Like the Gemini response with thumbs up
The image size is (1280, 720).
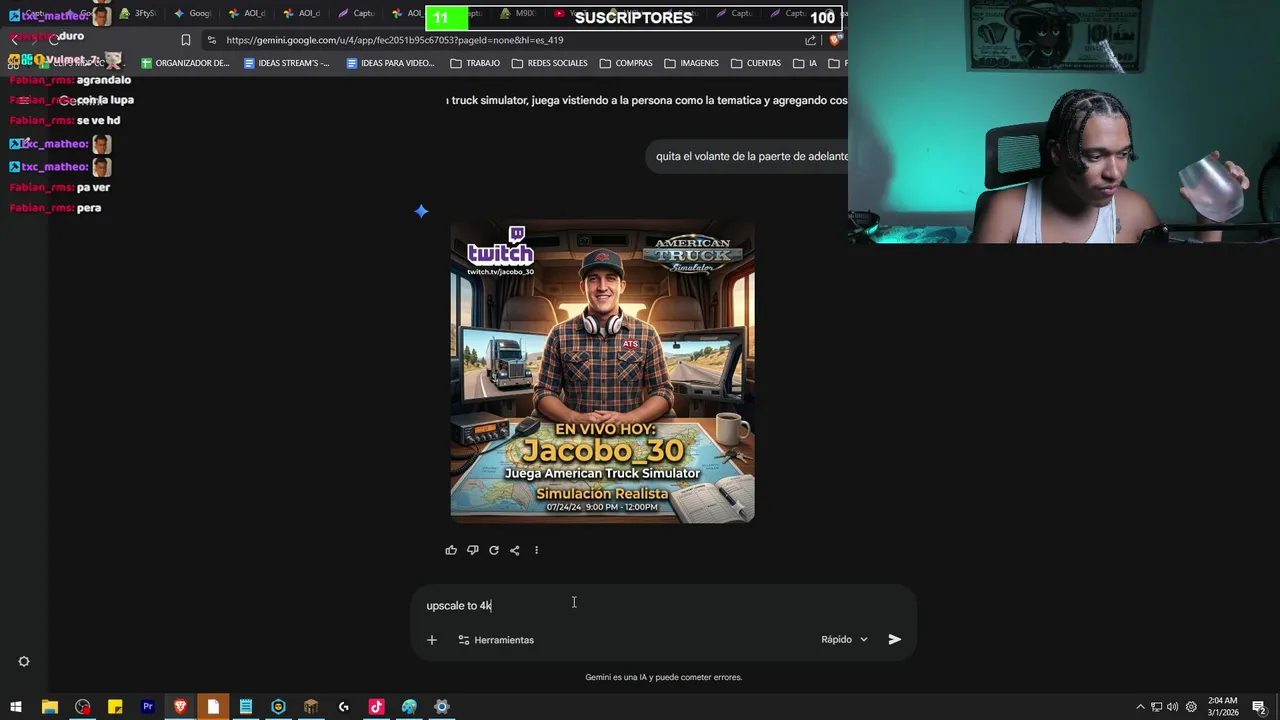451,550
